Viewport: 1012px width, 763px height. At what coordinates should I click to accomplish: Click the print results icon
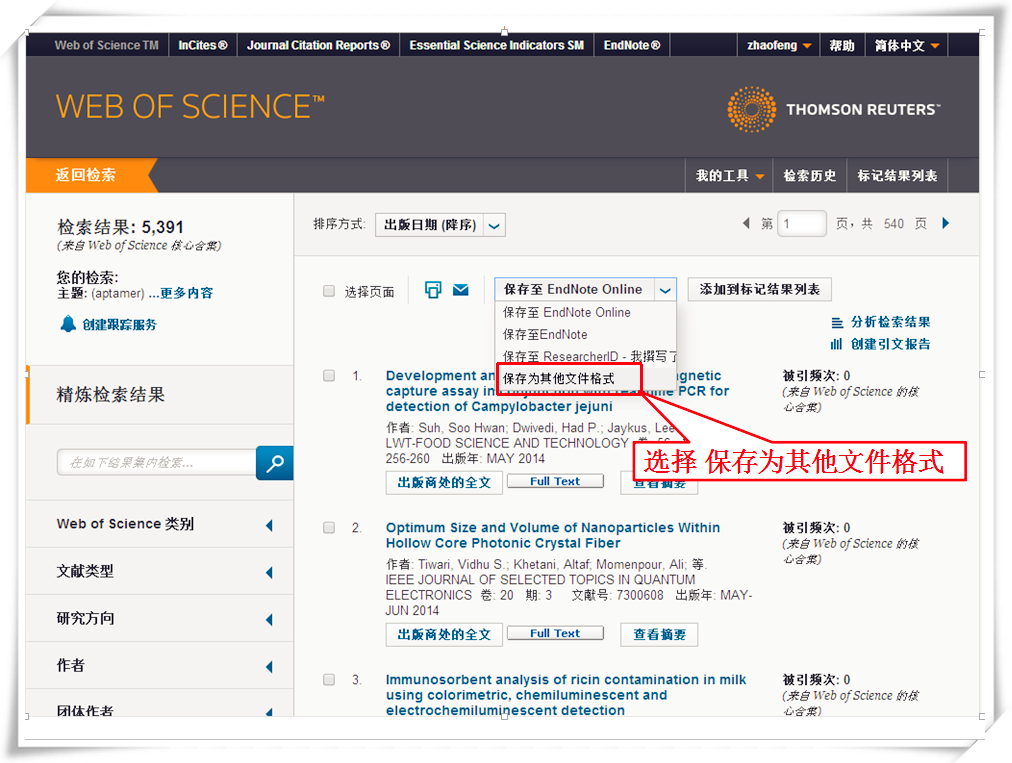pos(433,290)
